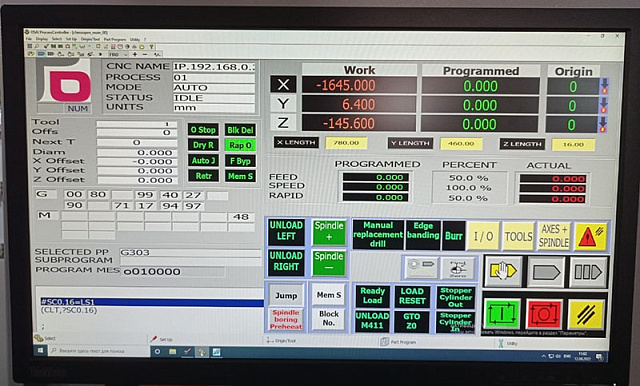Select the manual hand-jog mode icon
This screenshot has width=640, height=386.
(503, 271)
